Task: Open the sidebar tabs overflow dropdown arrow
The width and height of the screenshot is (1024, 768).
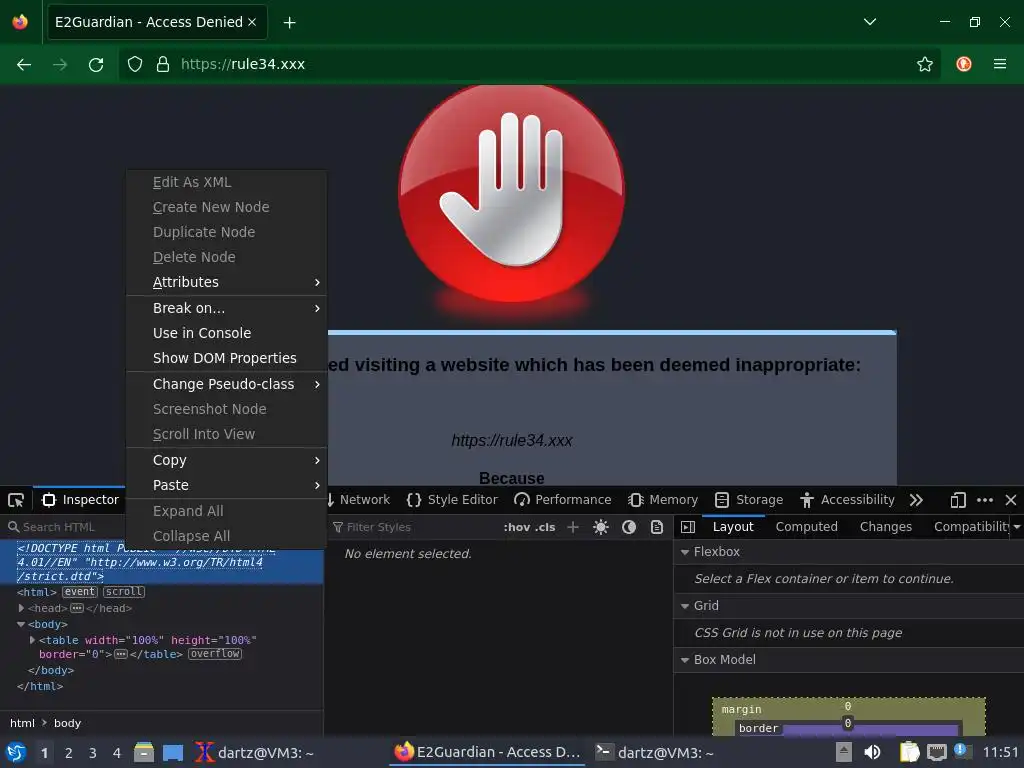Action: (1017, 527)
